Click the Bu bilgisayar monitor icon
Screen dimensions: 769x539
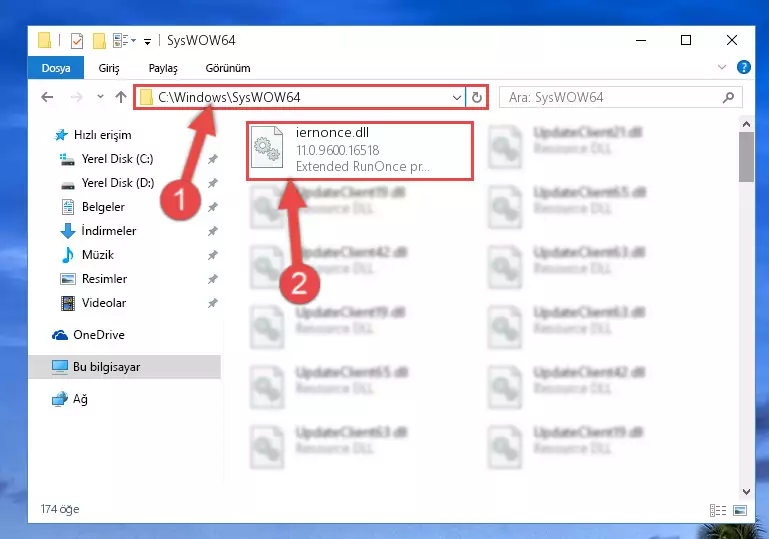point(60,367)
